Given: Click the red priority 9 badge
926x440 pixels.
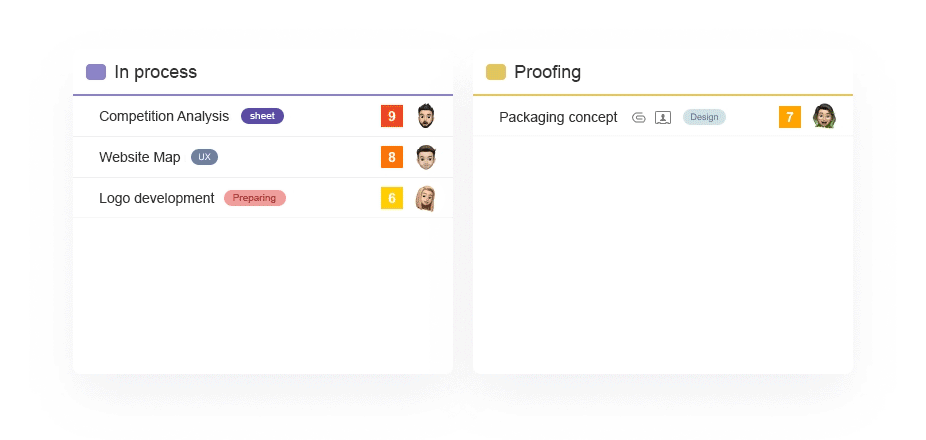Looking at the screenshot, I should click(392, 116).
